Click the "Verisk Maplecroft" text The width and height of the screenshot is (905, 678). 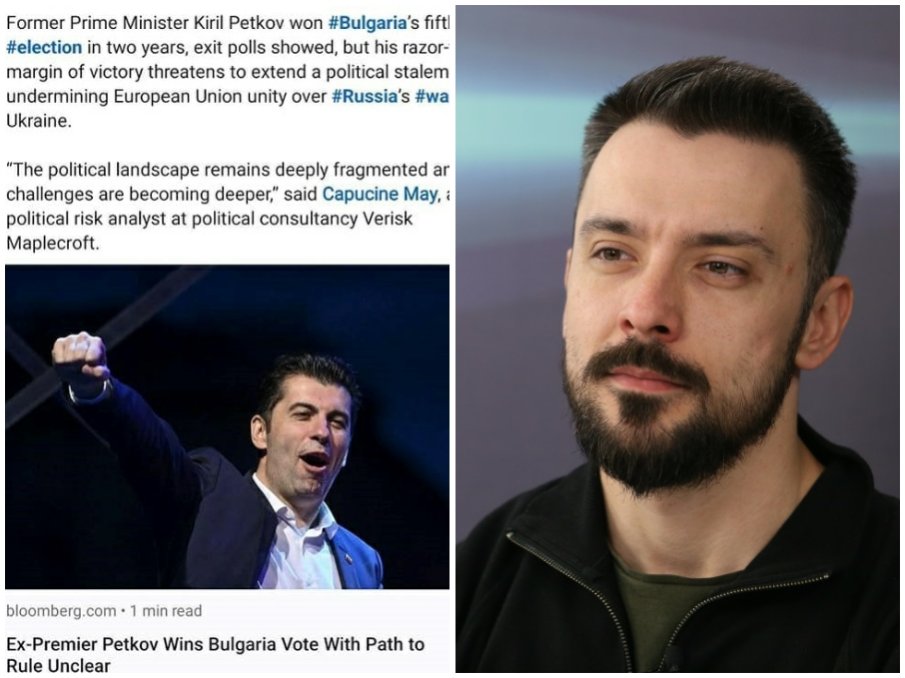click(x=210, y=231)
